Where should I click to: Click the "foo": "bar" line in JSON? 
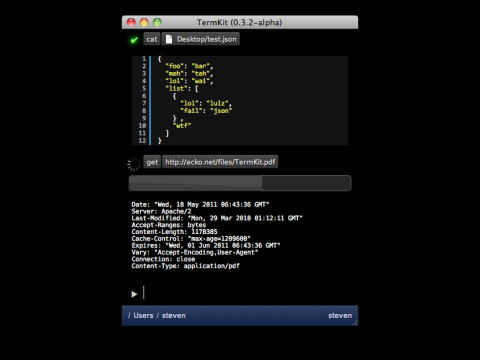[189, 66]
